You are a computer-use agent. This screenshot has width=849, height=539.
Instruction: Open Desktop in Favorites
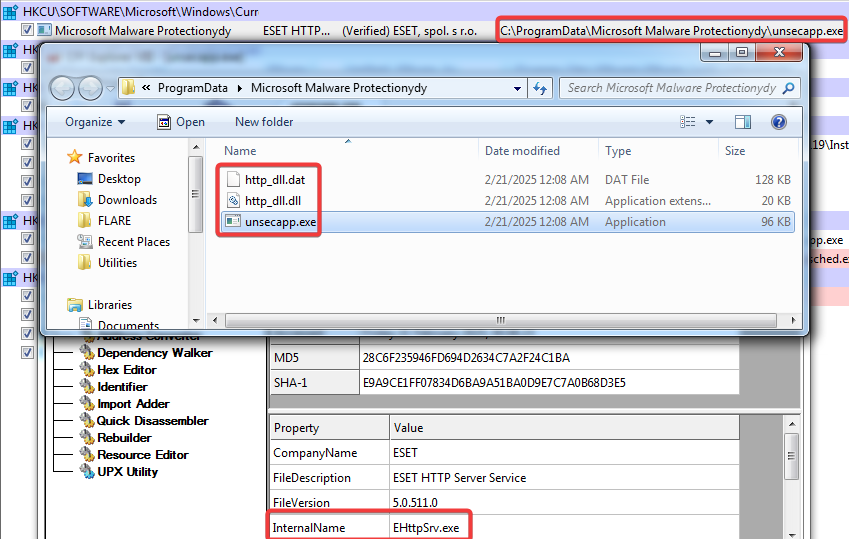pyautogui.click(x=119, y=179)
